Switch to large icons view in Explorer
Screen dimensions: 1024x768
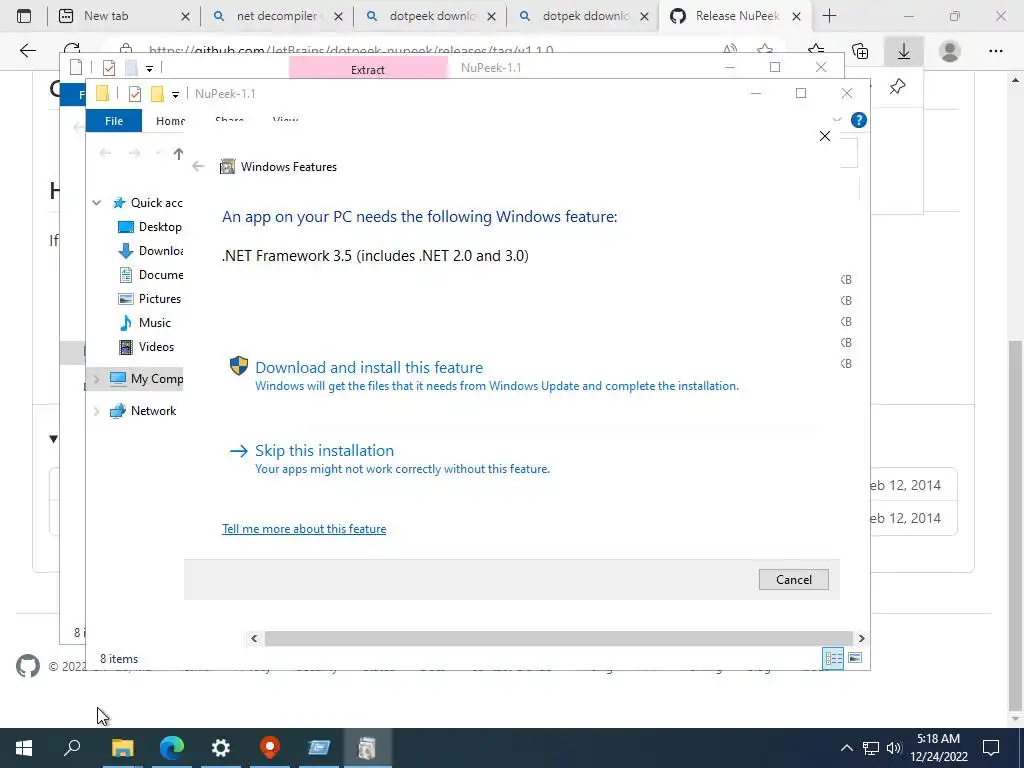pyautogui.click(x=855, y=658)
